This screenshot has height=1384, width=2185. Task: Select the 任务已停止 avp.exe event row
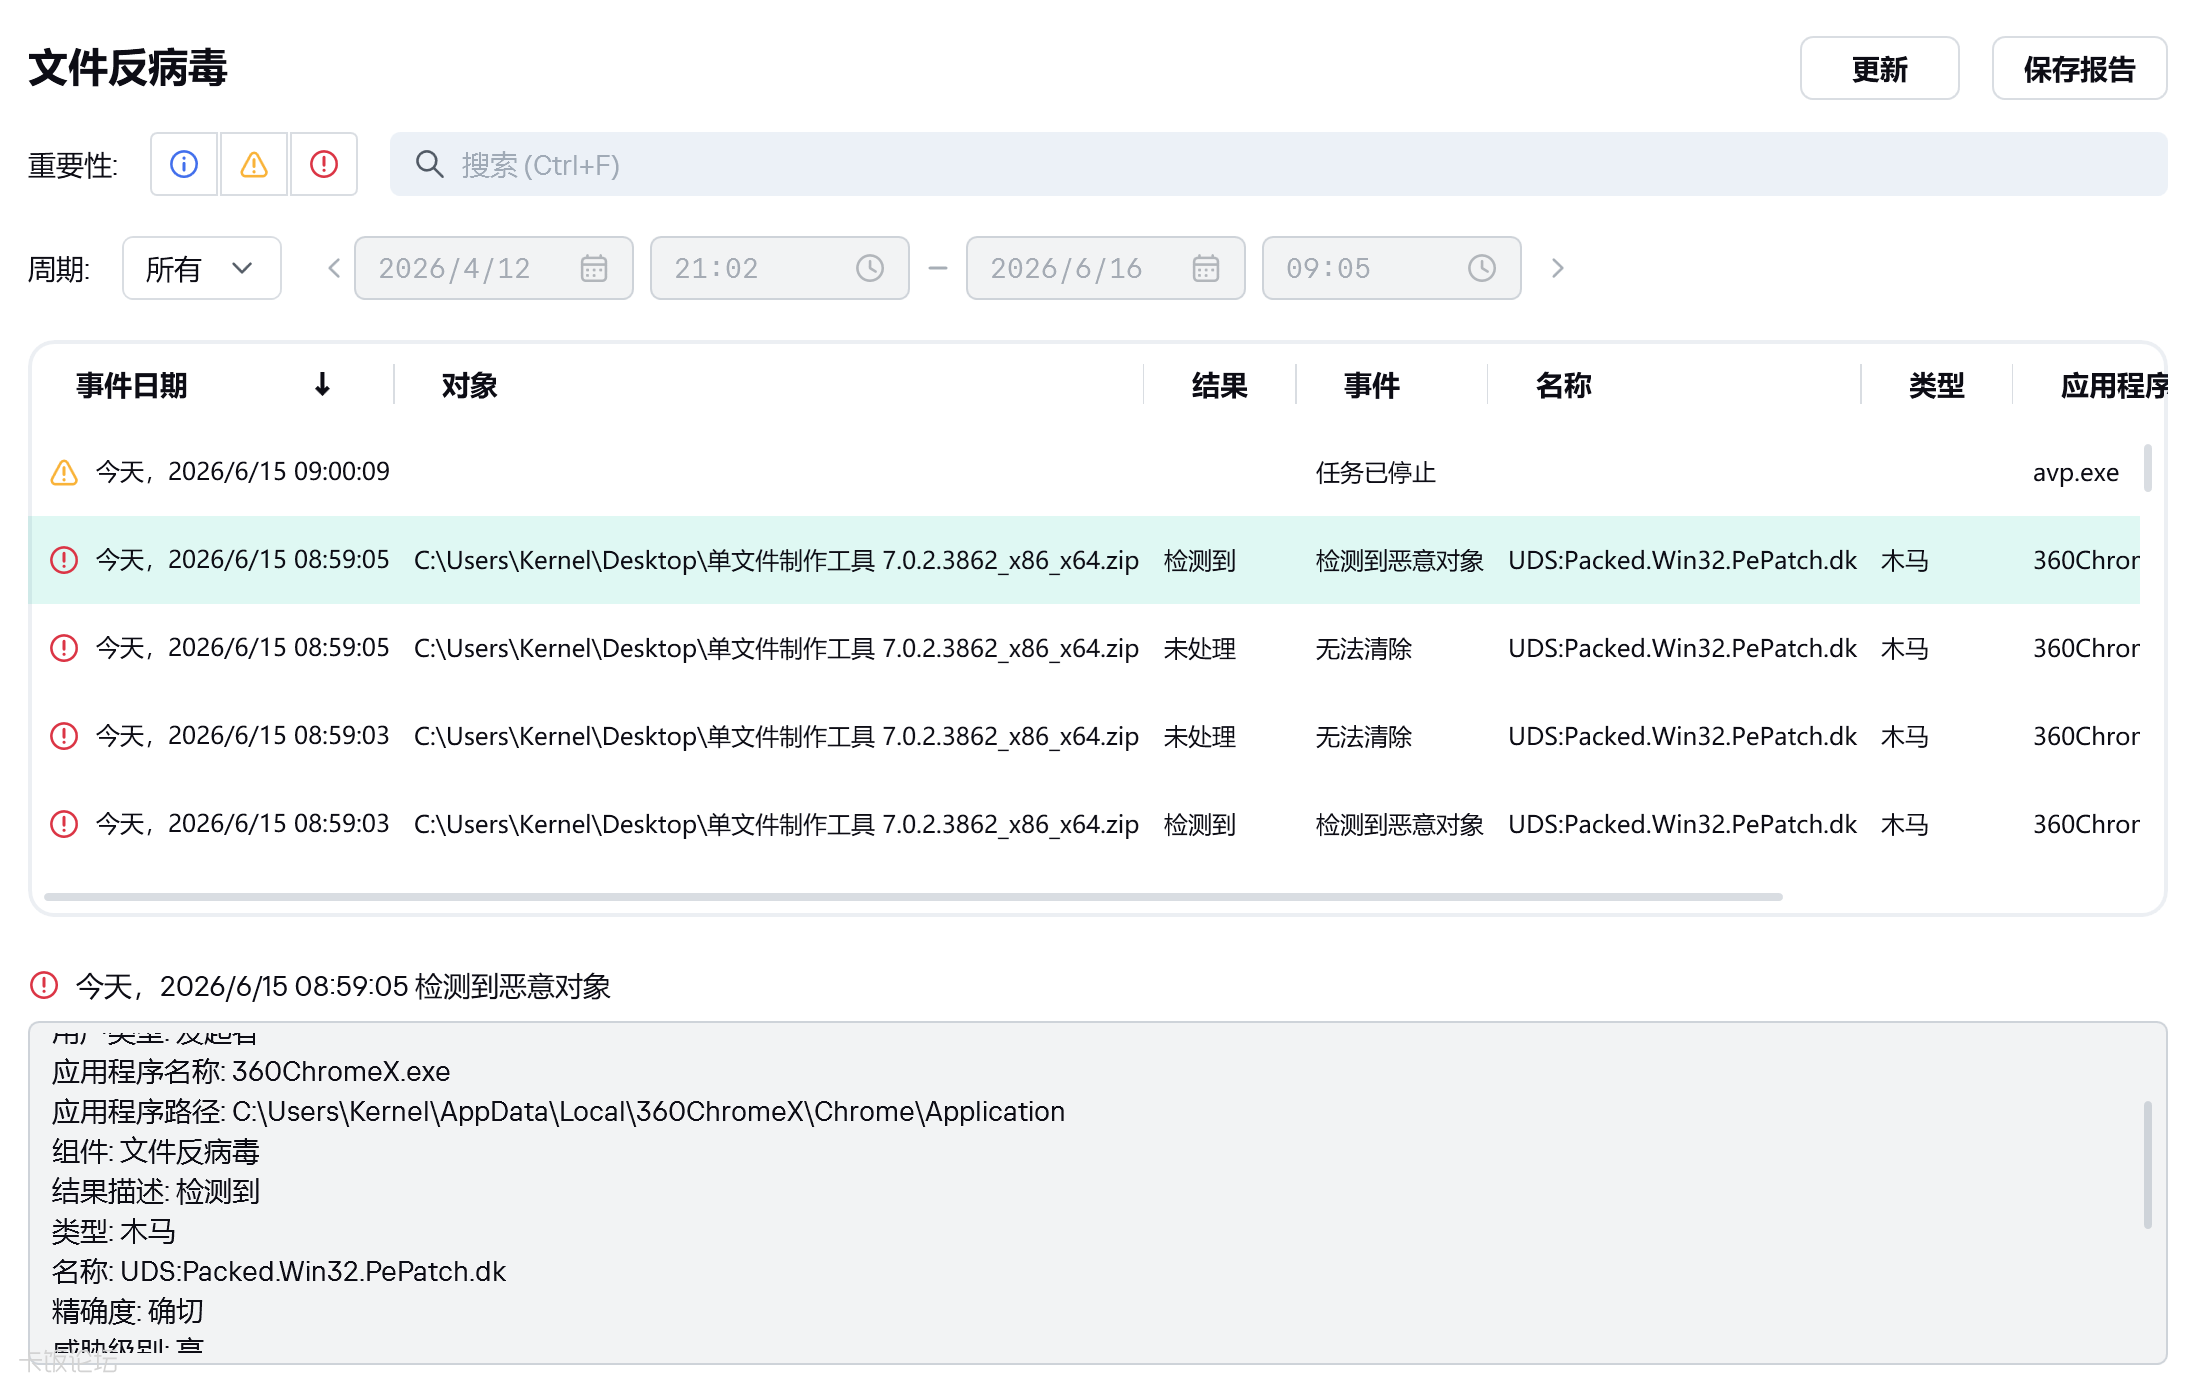pyautogui.click(x=1084, y=472)
